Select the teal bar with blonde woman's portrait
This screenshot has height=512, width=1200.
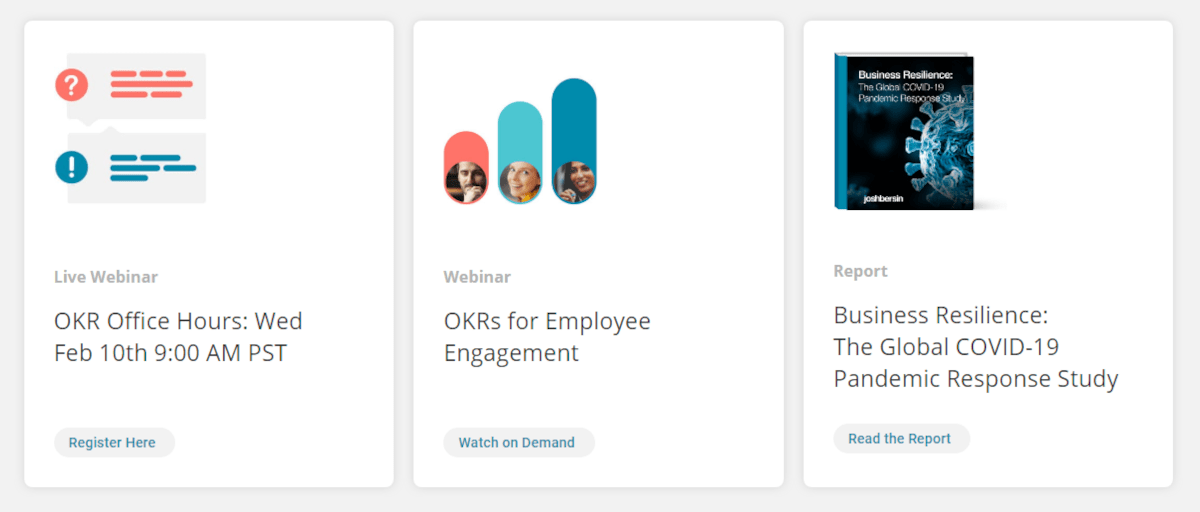click(x=520, y=153)
